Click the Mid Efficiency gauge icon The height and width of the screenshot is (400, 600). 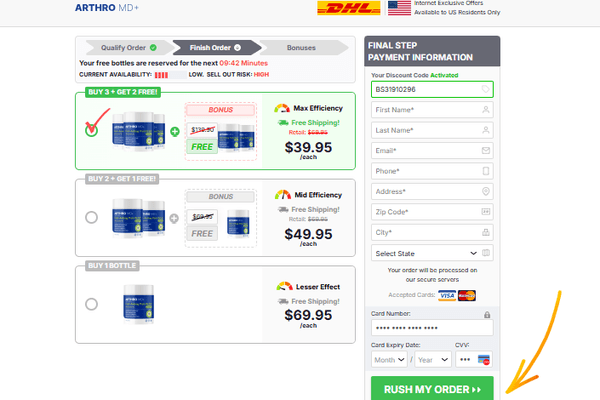[x=283, y=195]
